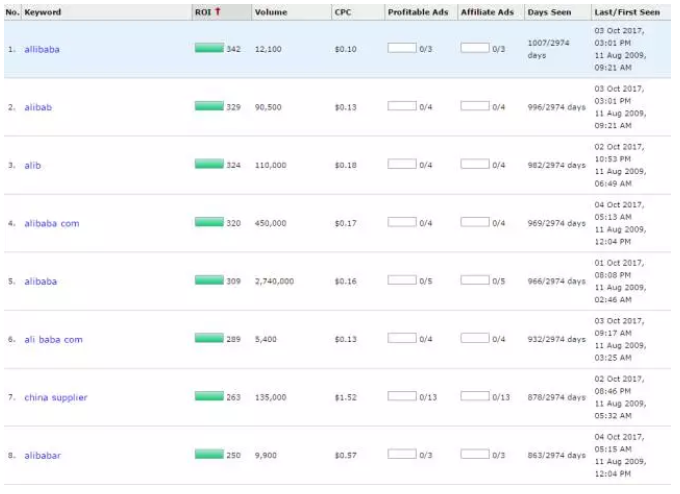Screen dimensions: 680x494
Task: Click Profitable Ads box for alib row
Action: (401, 164)
